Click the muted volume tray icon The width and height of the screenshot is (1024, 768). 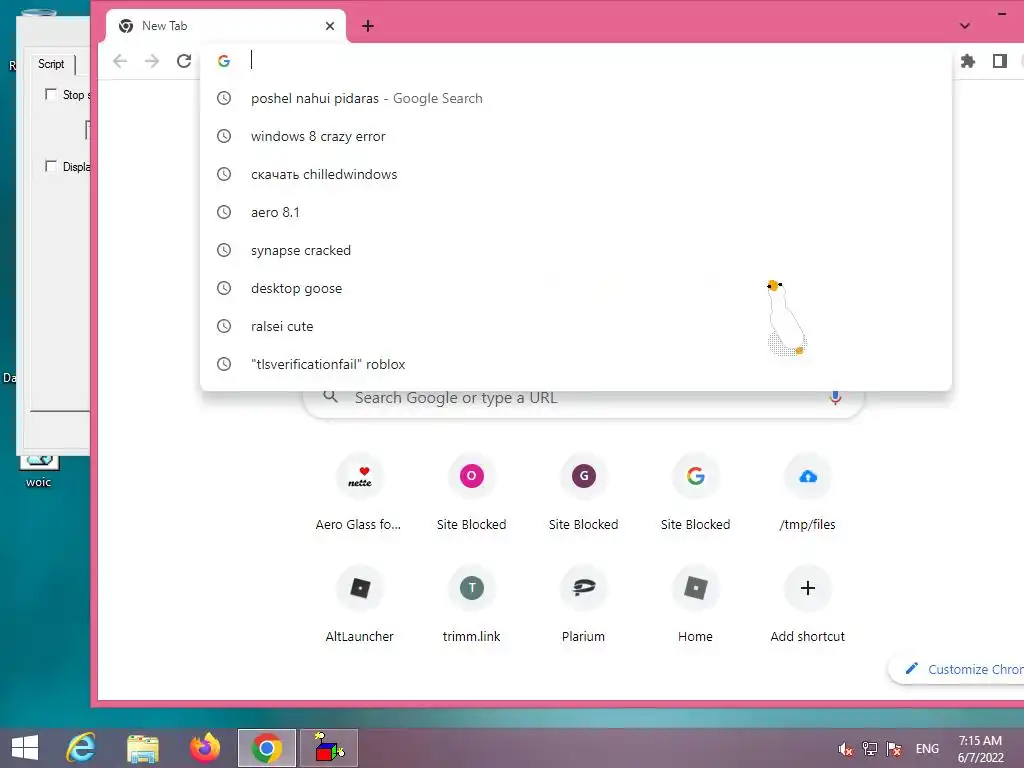click(846, 749)
